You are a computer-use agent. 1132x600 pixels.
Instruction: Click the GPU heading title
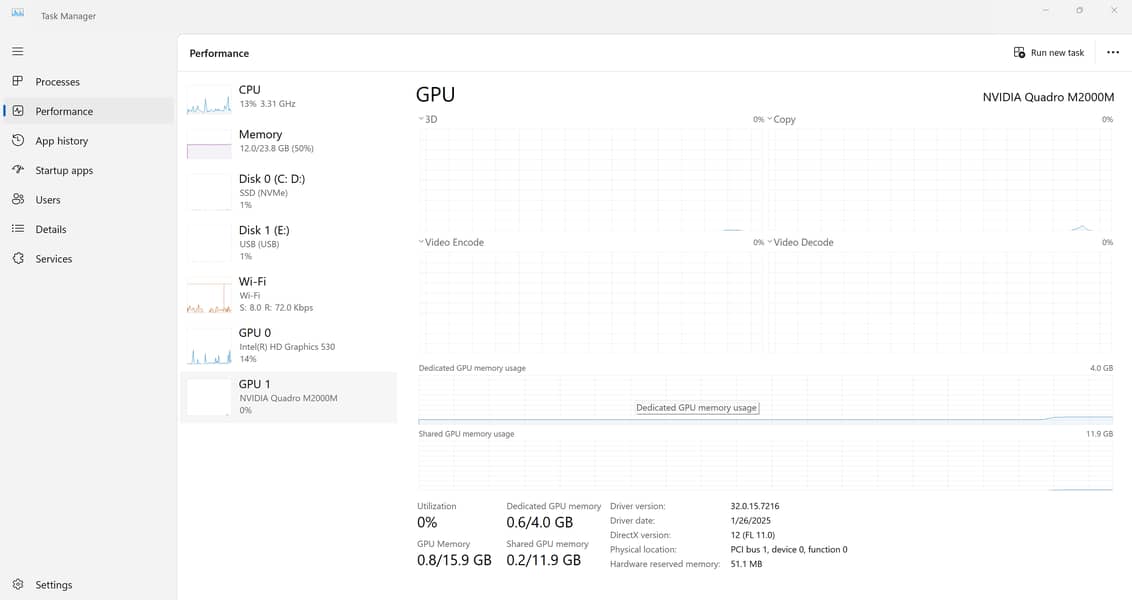pos(435,95)
